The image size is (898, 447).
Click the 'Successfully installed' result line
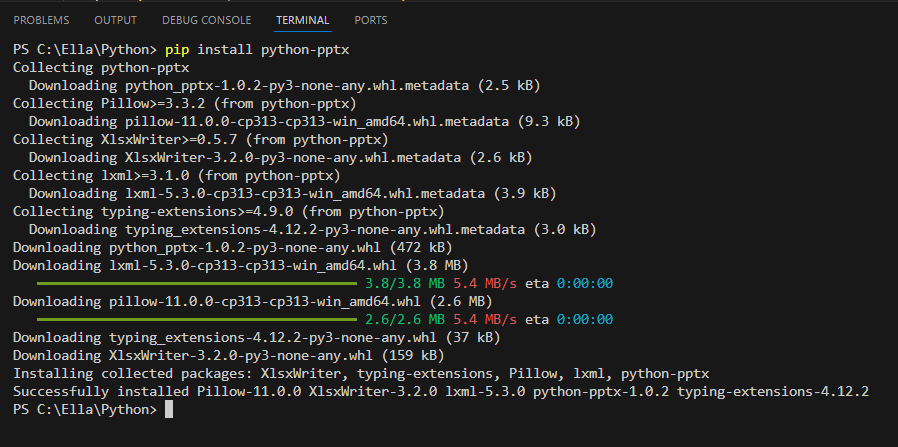(441, 391)
